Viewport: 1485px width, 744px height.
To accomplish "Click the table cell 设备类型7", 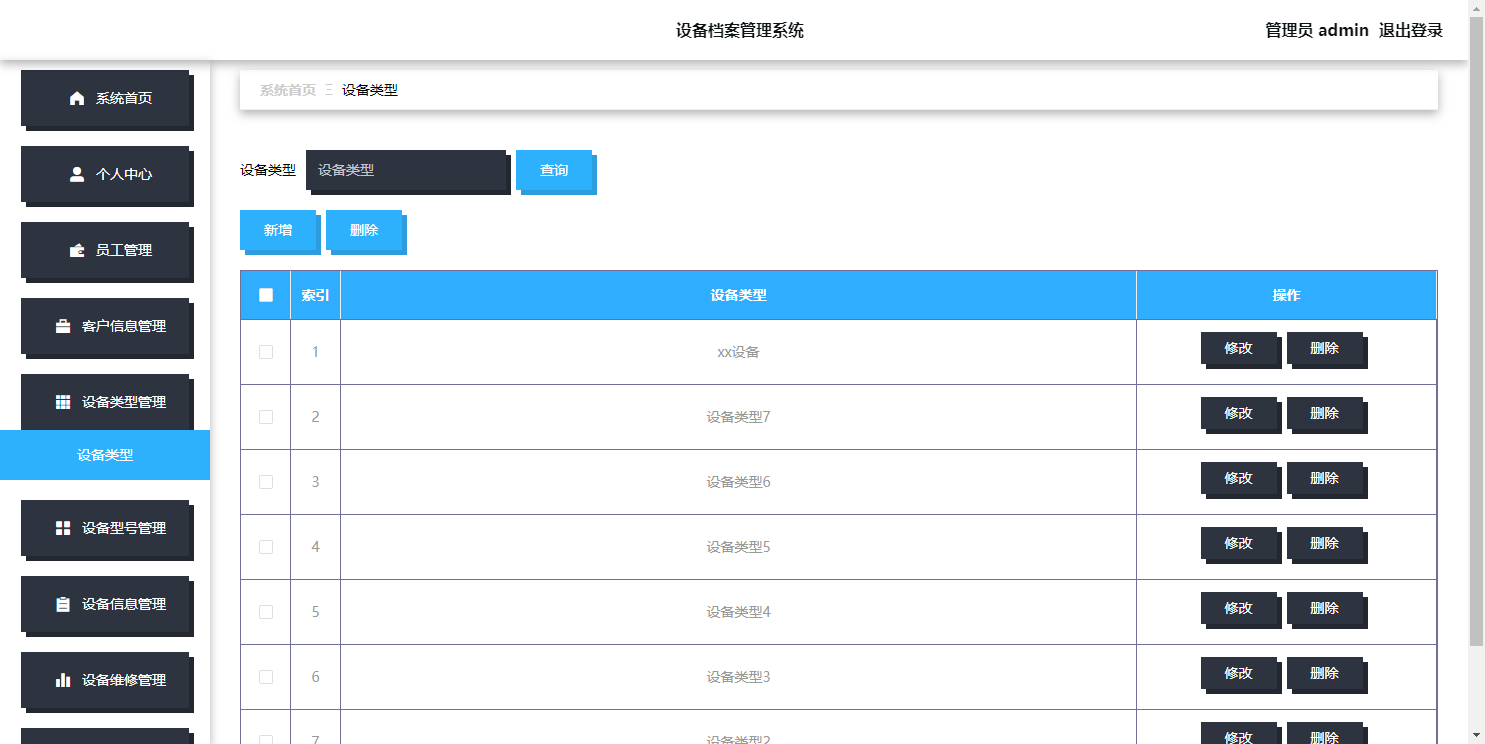I will (738, 417).
